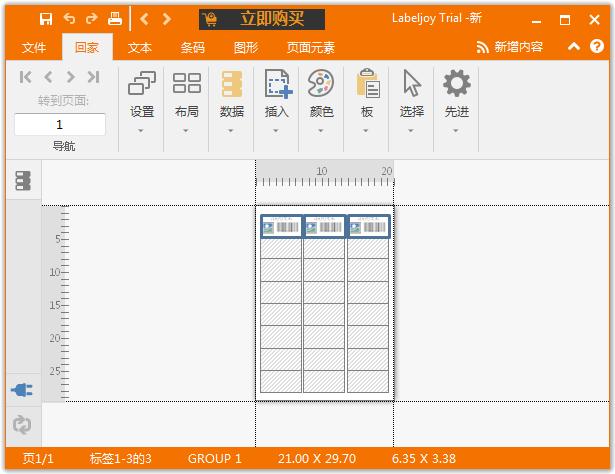Open the 设置 settings icon in ribbon
Image resolution: width=615 pixels, height=474 pixels.
coord(142,84)
